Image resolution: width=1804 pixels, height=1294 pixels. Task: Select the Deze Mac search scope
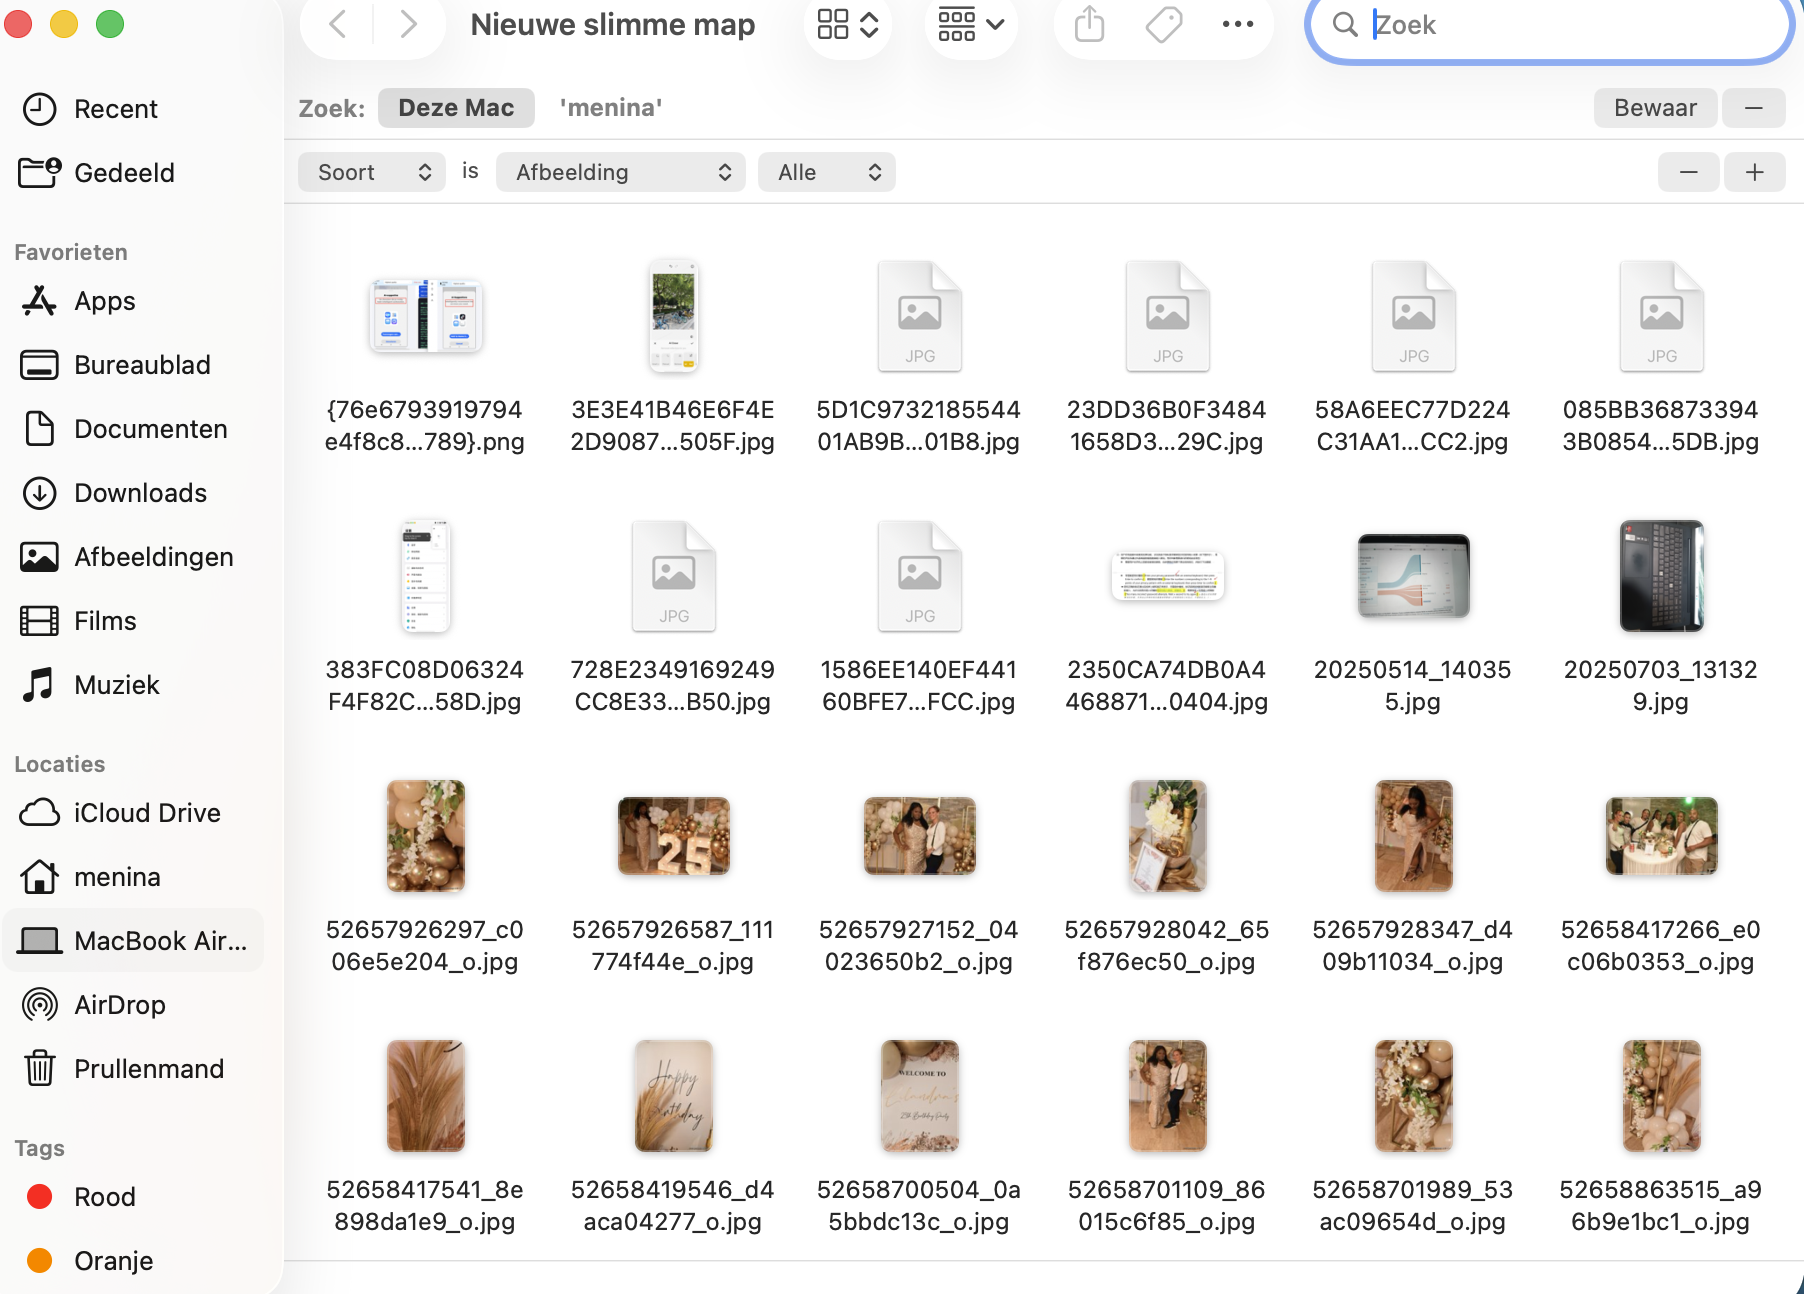(456, 107)
